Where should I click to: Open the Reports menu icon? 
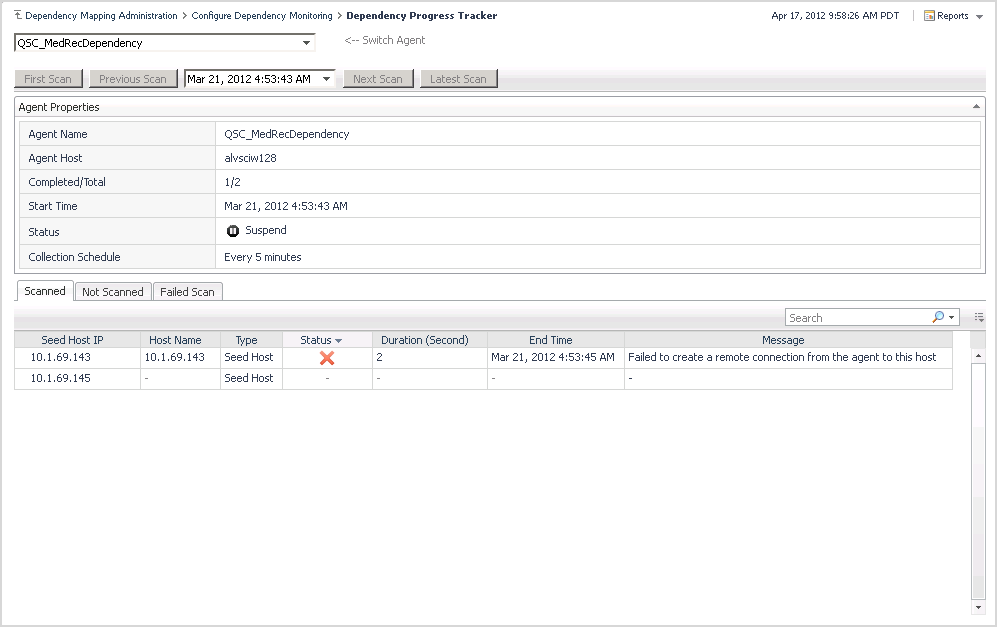(x=929, y=16)
